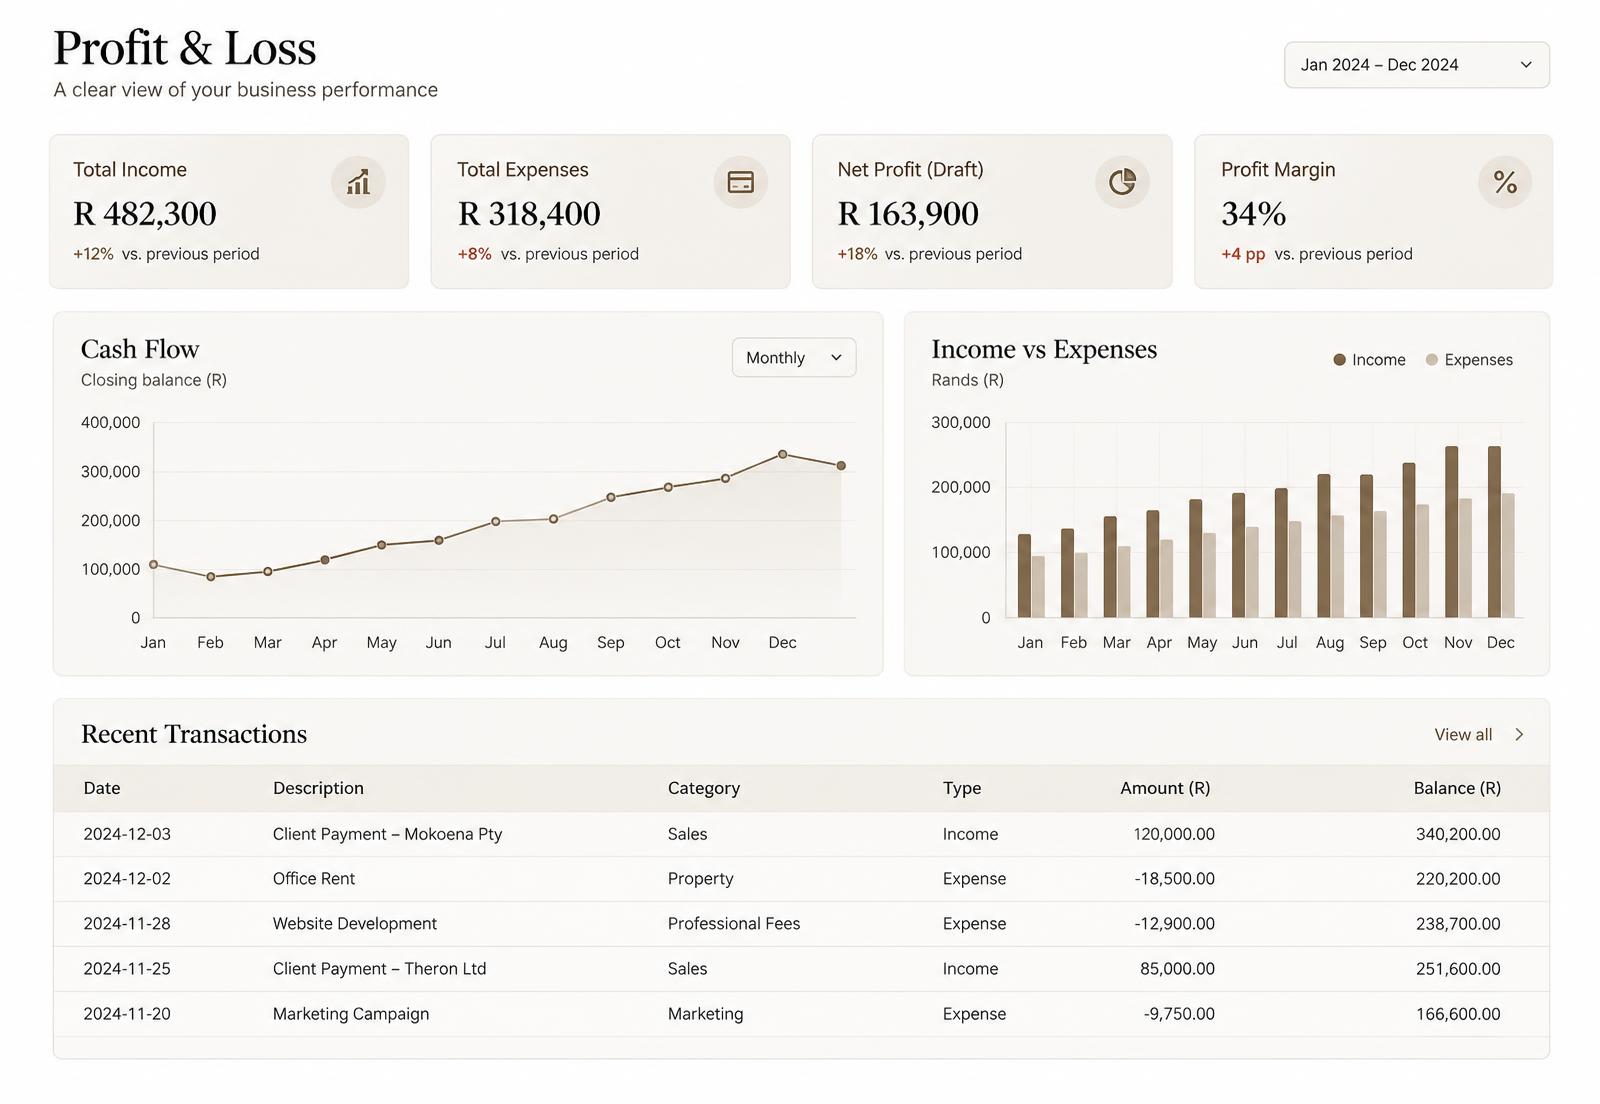Click the +8% change on Total Expenses
1600x1104 pixels.
tap(475, 254)
